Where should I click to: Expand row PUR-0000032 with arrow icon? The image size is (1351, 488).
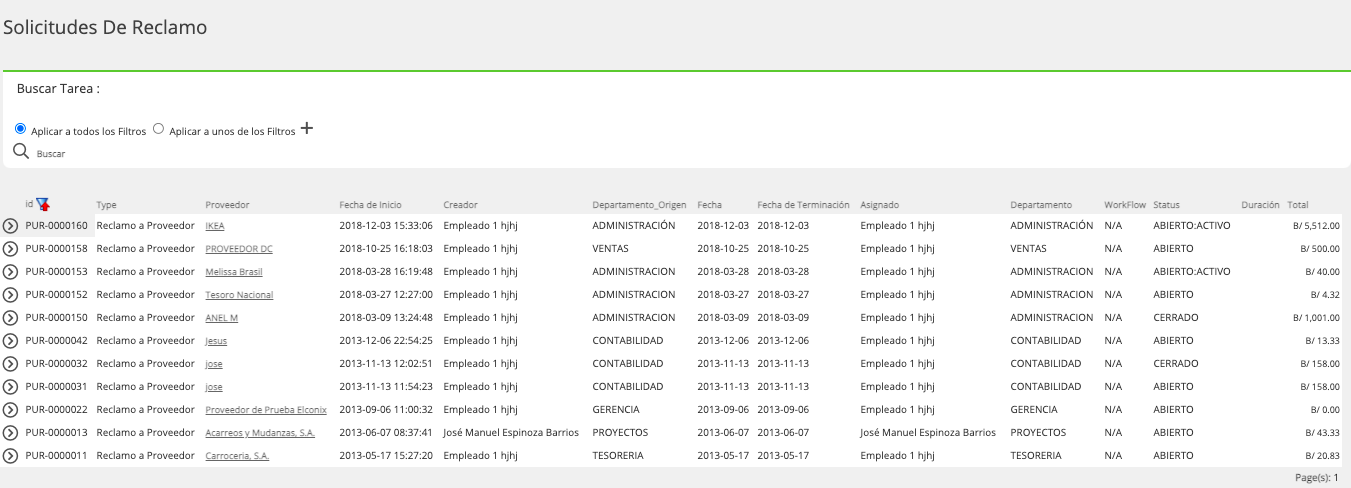11,364
